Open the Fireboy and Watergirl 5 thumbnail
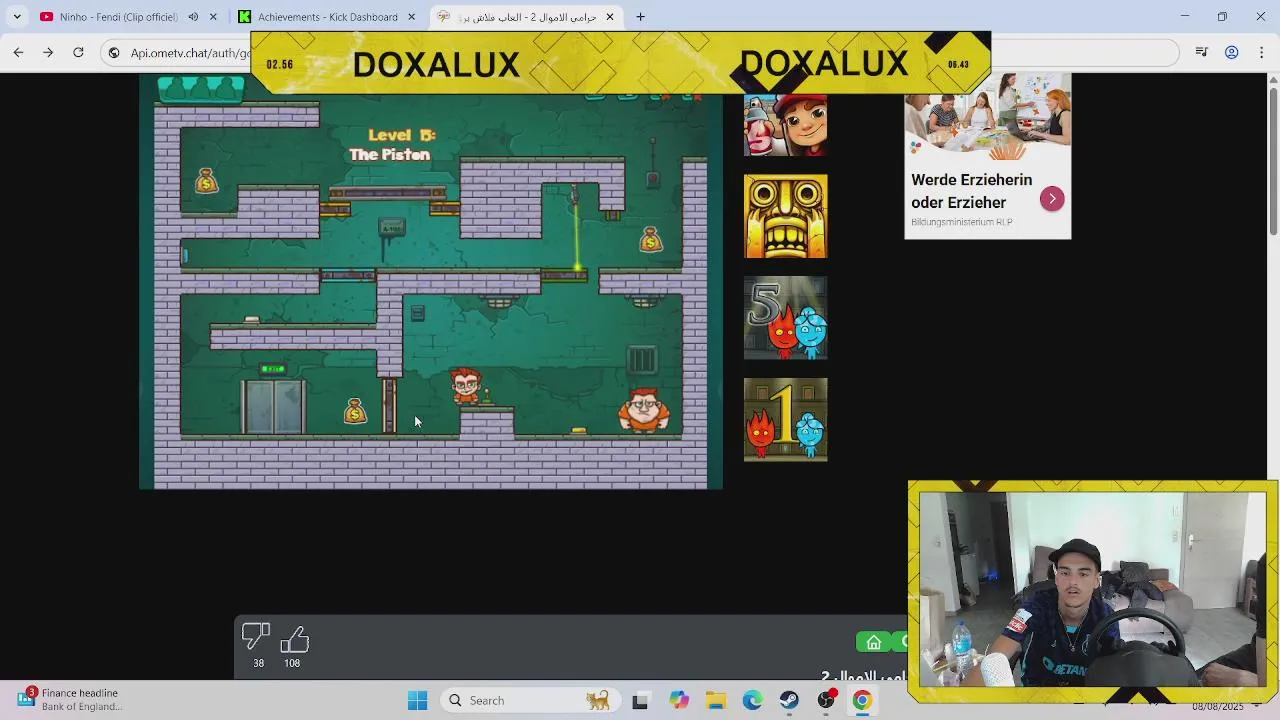Screen dimensions: 1280x720 coord(785,318)
